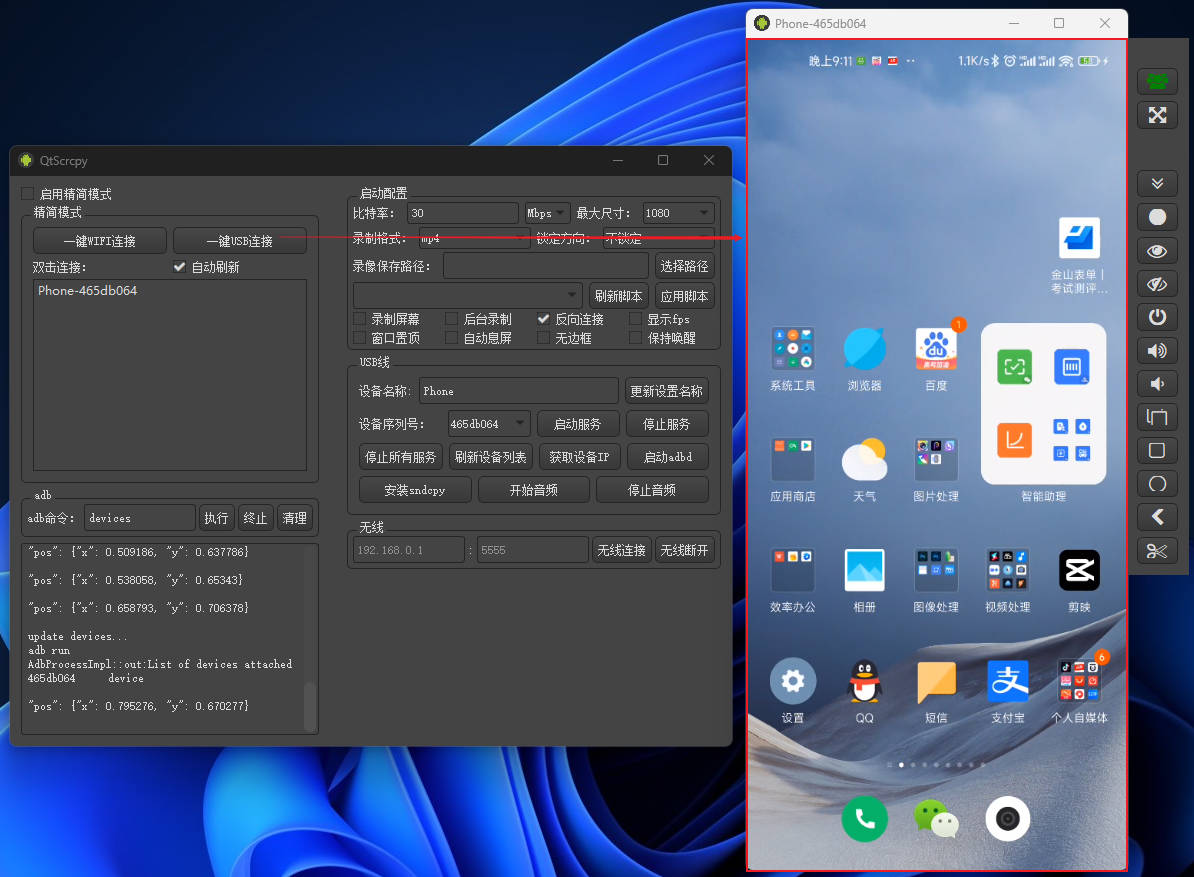1194x877 pixels.
Task: Click the fullscreen icon in phone toolbar
Action: [x=1157, y=115]
